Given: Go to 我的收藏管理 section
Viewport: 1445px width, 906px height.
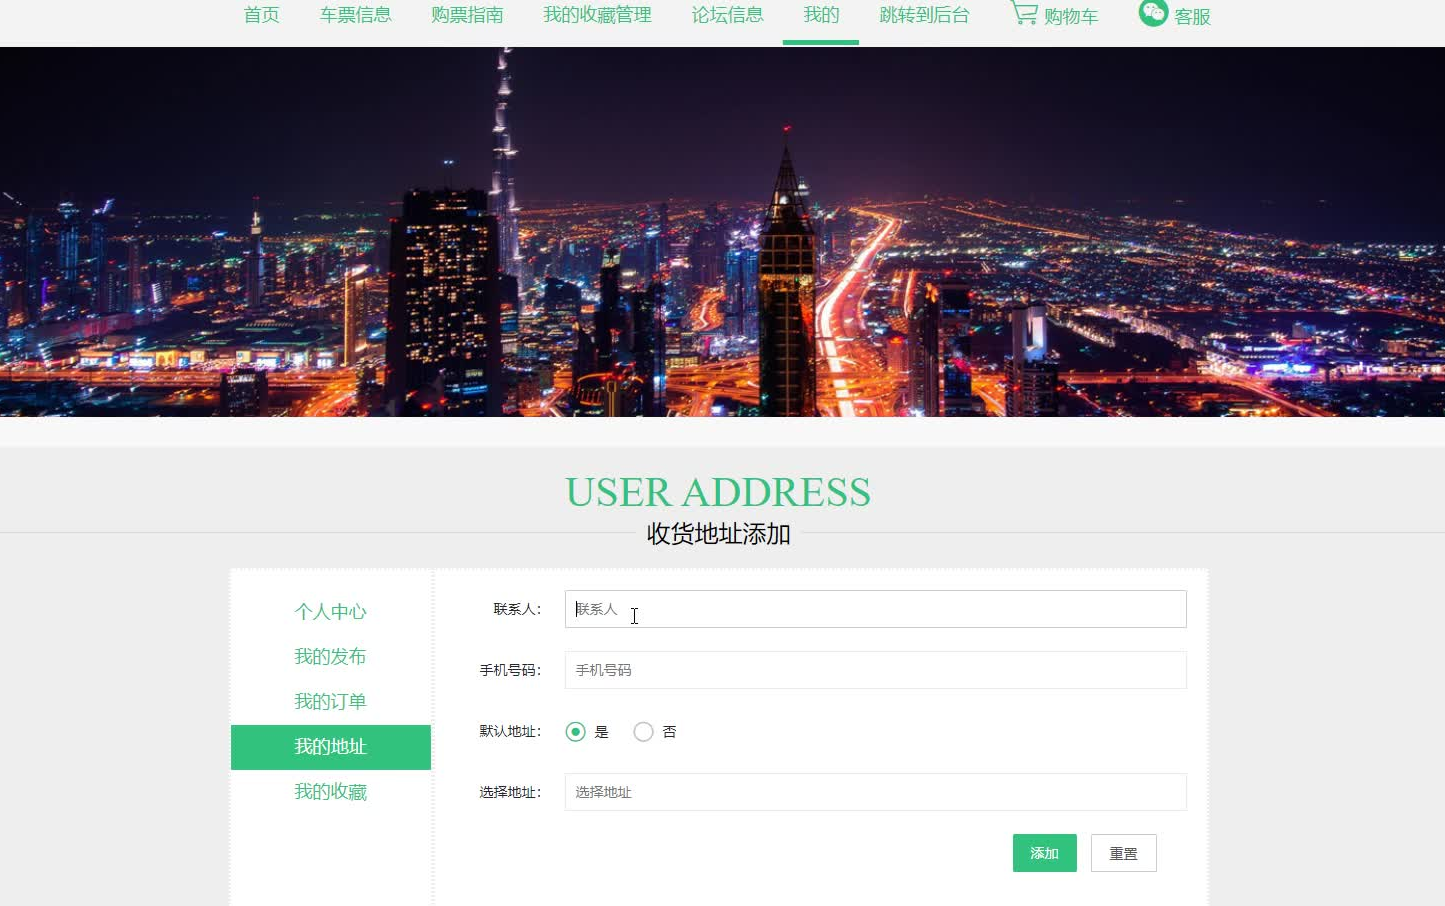Looking at the screenshot, I should pyautogui.click(x=596, y=14).
